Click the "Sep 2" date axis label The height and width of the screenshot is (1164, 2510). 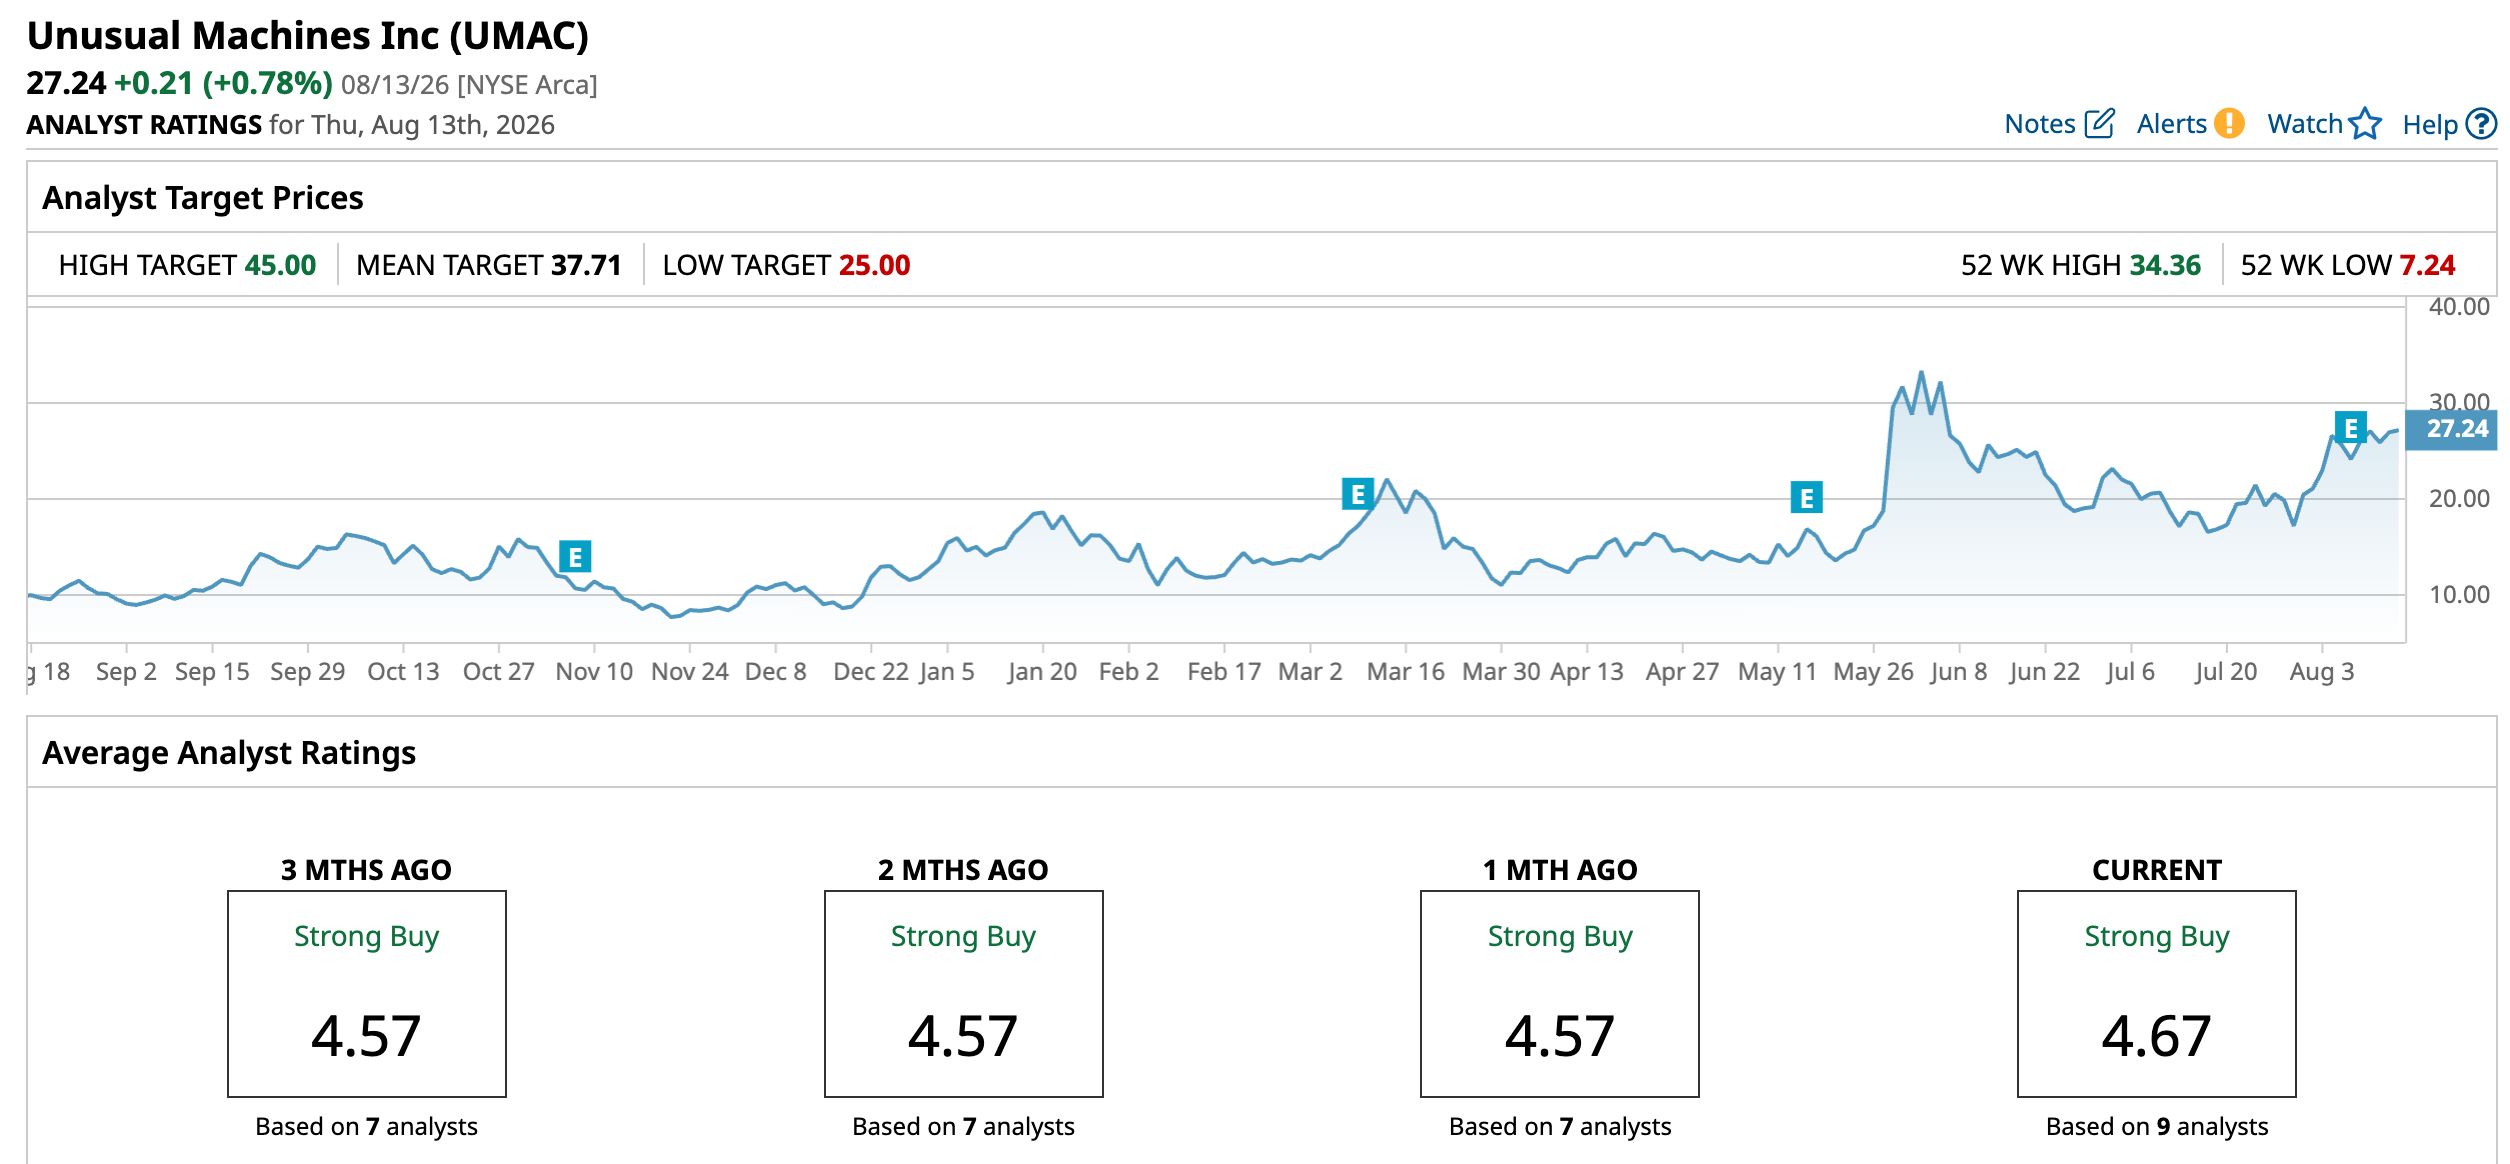coord(126,672)
